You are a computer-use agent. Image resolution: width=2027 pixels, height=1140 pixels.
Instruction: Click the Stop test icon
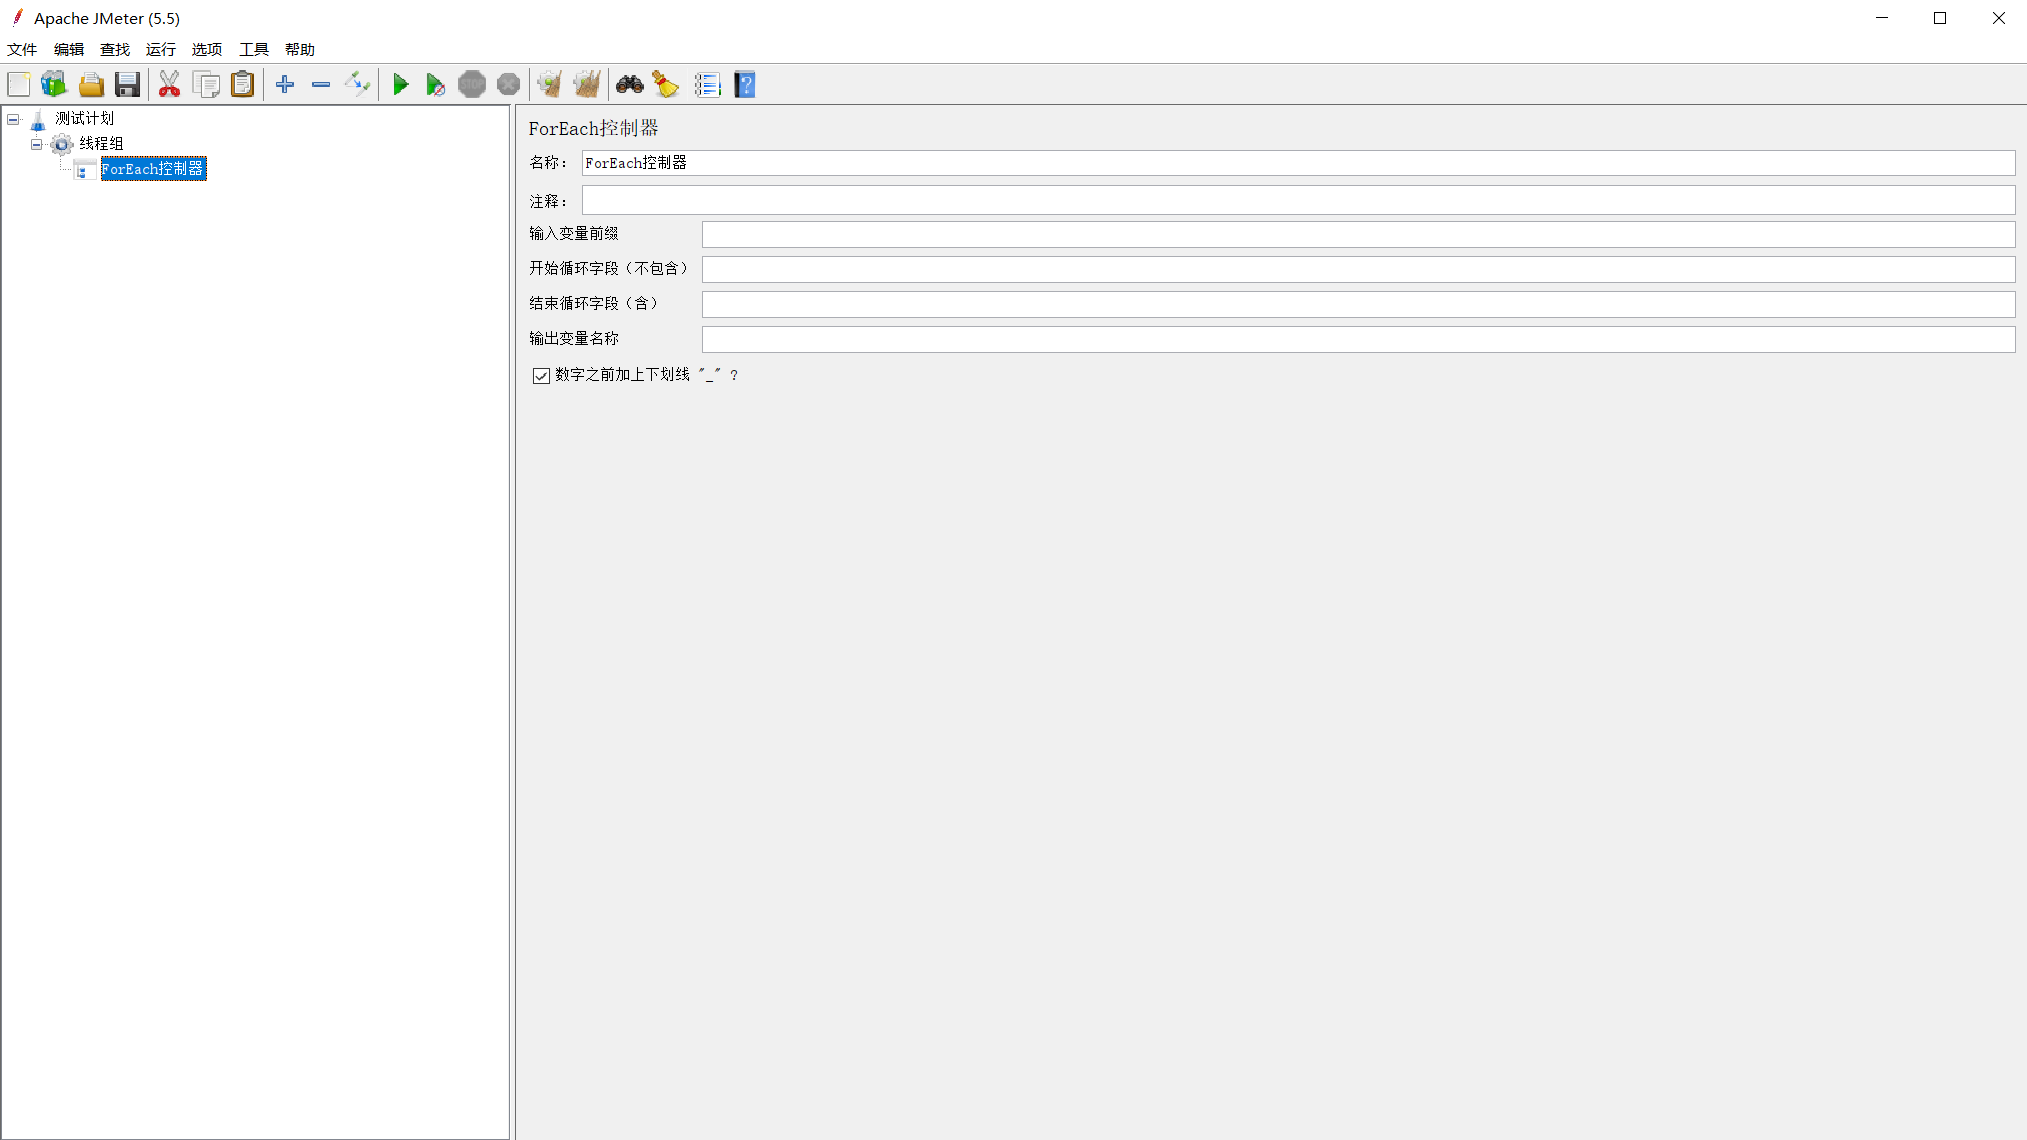coord(472,85)
